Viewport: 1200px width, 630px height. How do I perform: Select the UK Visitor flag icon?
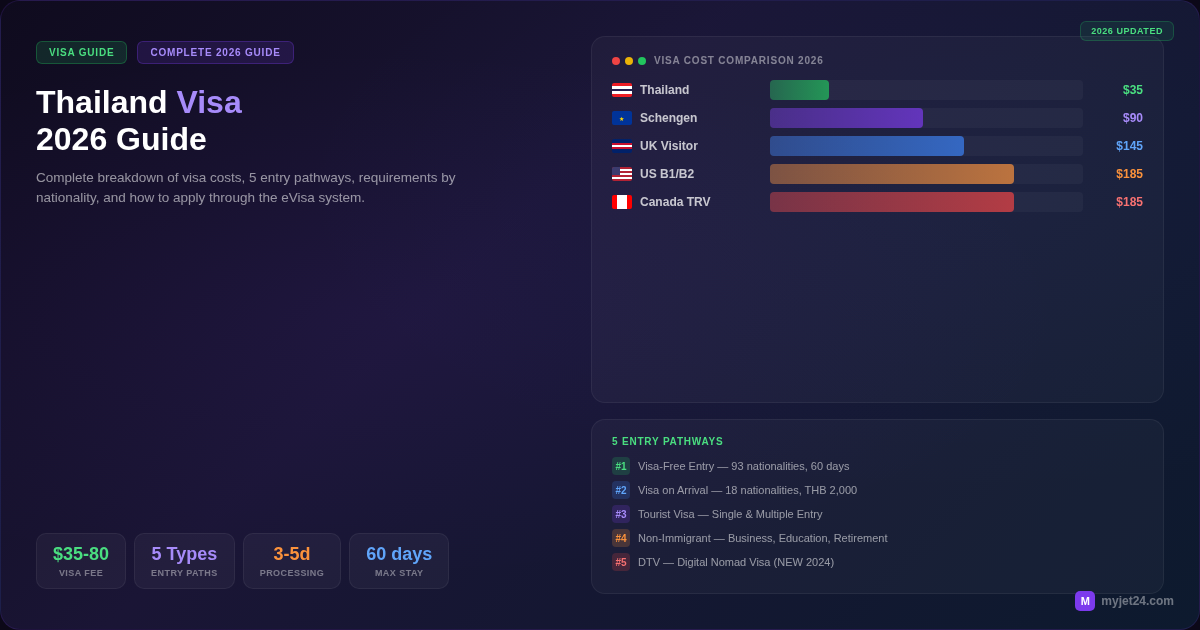click(621, 146)
